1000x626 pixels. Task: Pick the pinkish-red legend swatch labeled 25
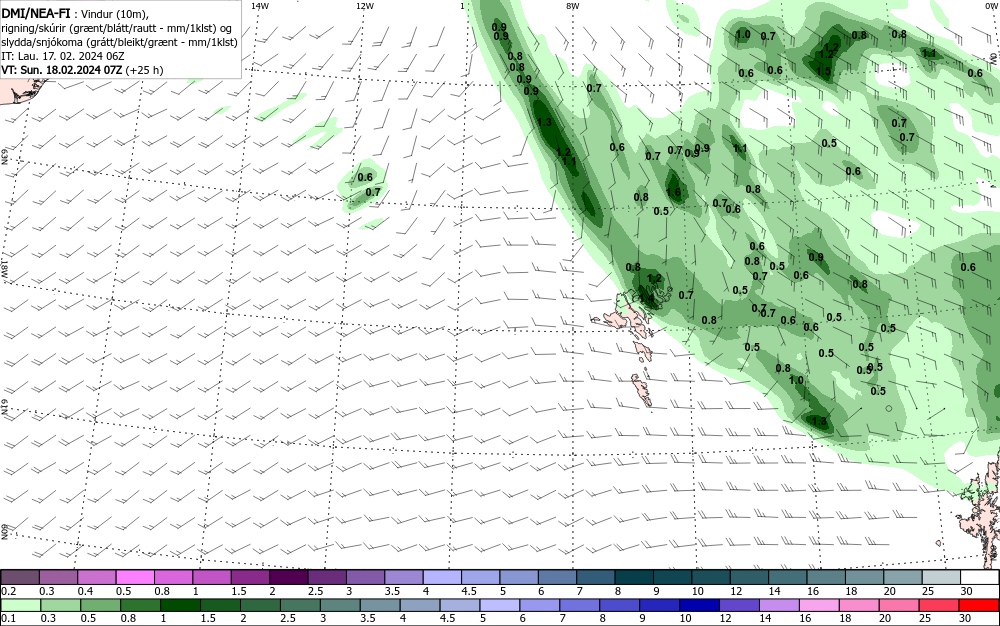coord(939,605)
